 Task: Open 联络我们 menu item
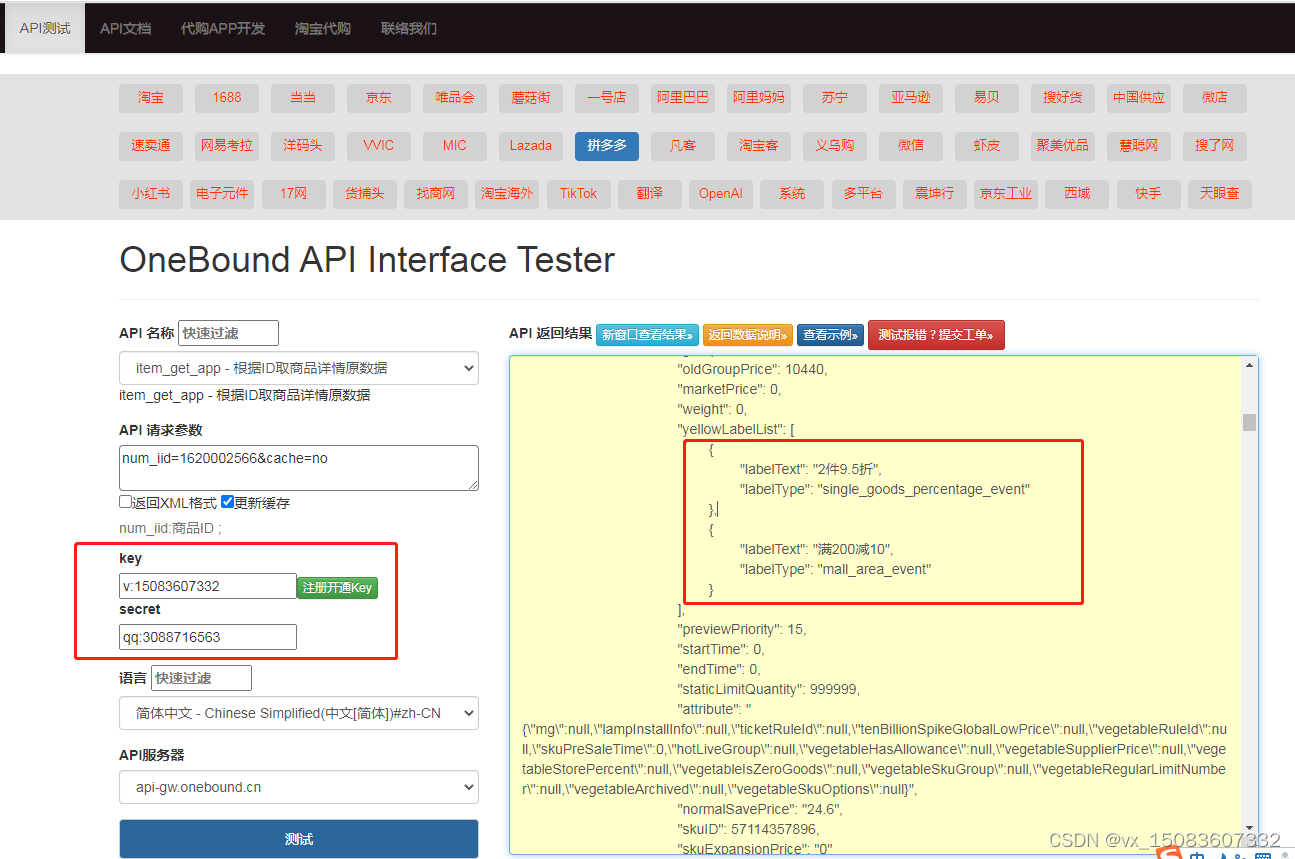coord(409,28)
